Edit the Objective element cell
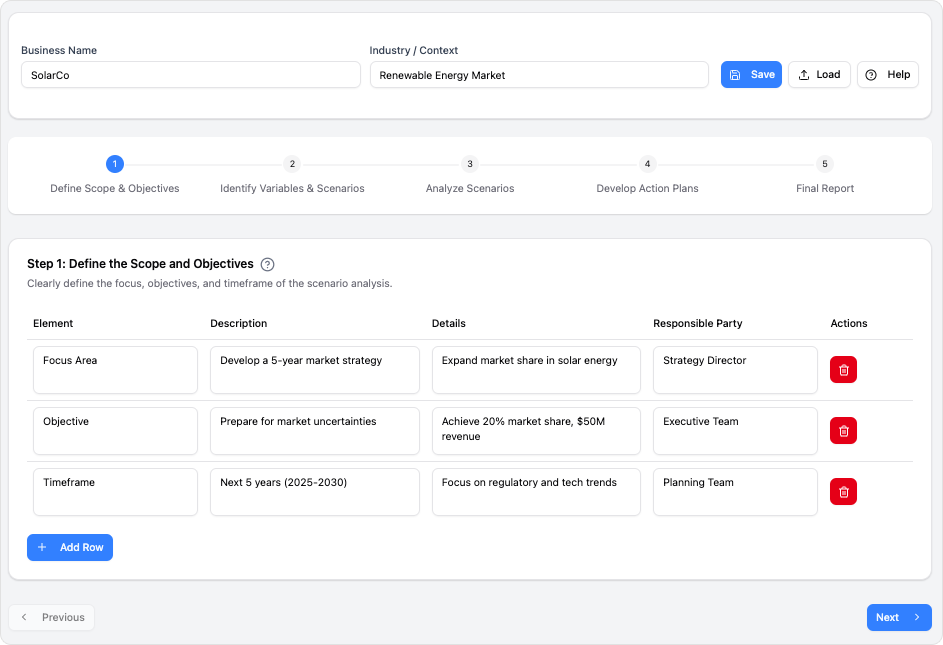The image size is (943, 645). [115, 431]
